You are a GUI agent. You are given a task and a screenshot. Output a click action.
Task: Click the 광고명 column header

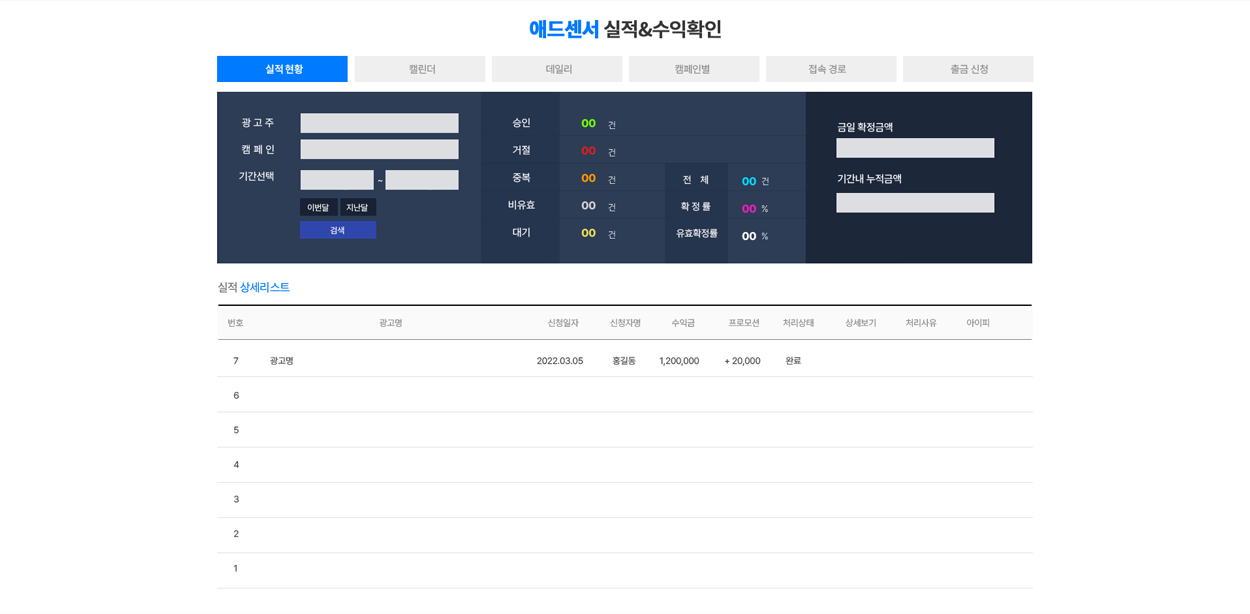[390, 323]
